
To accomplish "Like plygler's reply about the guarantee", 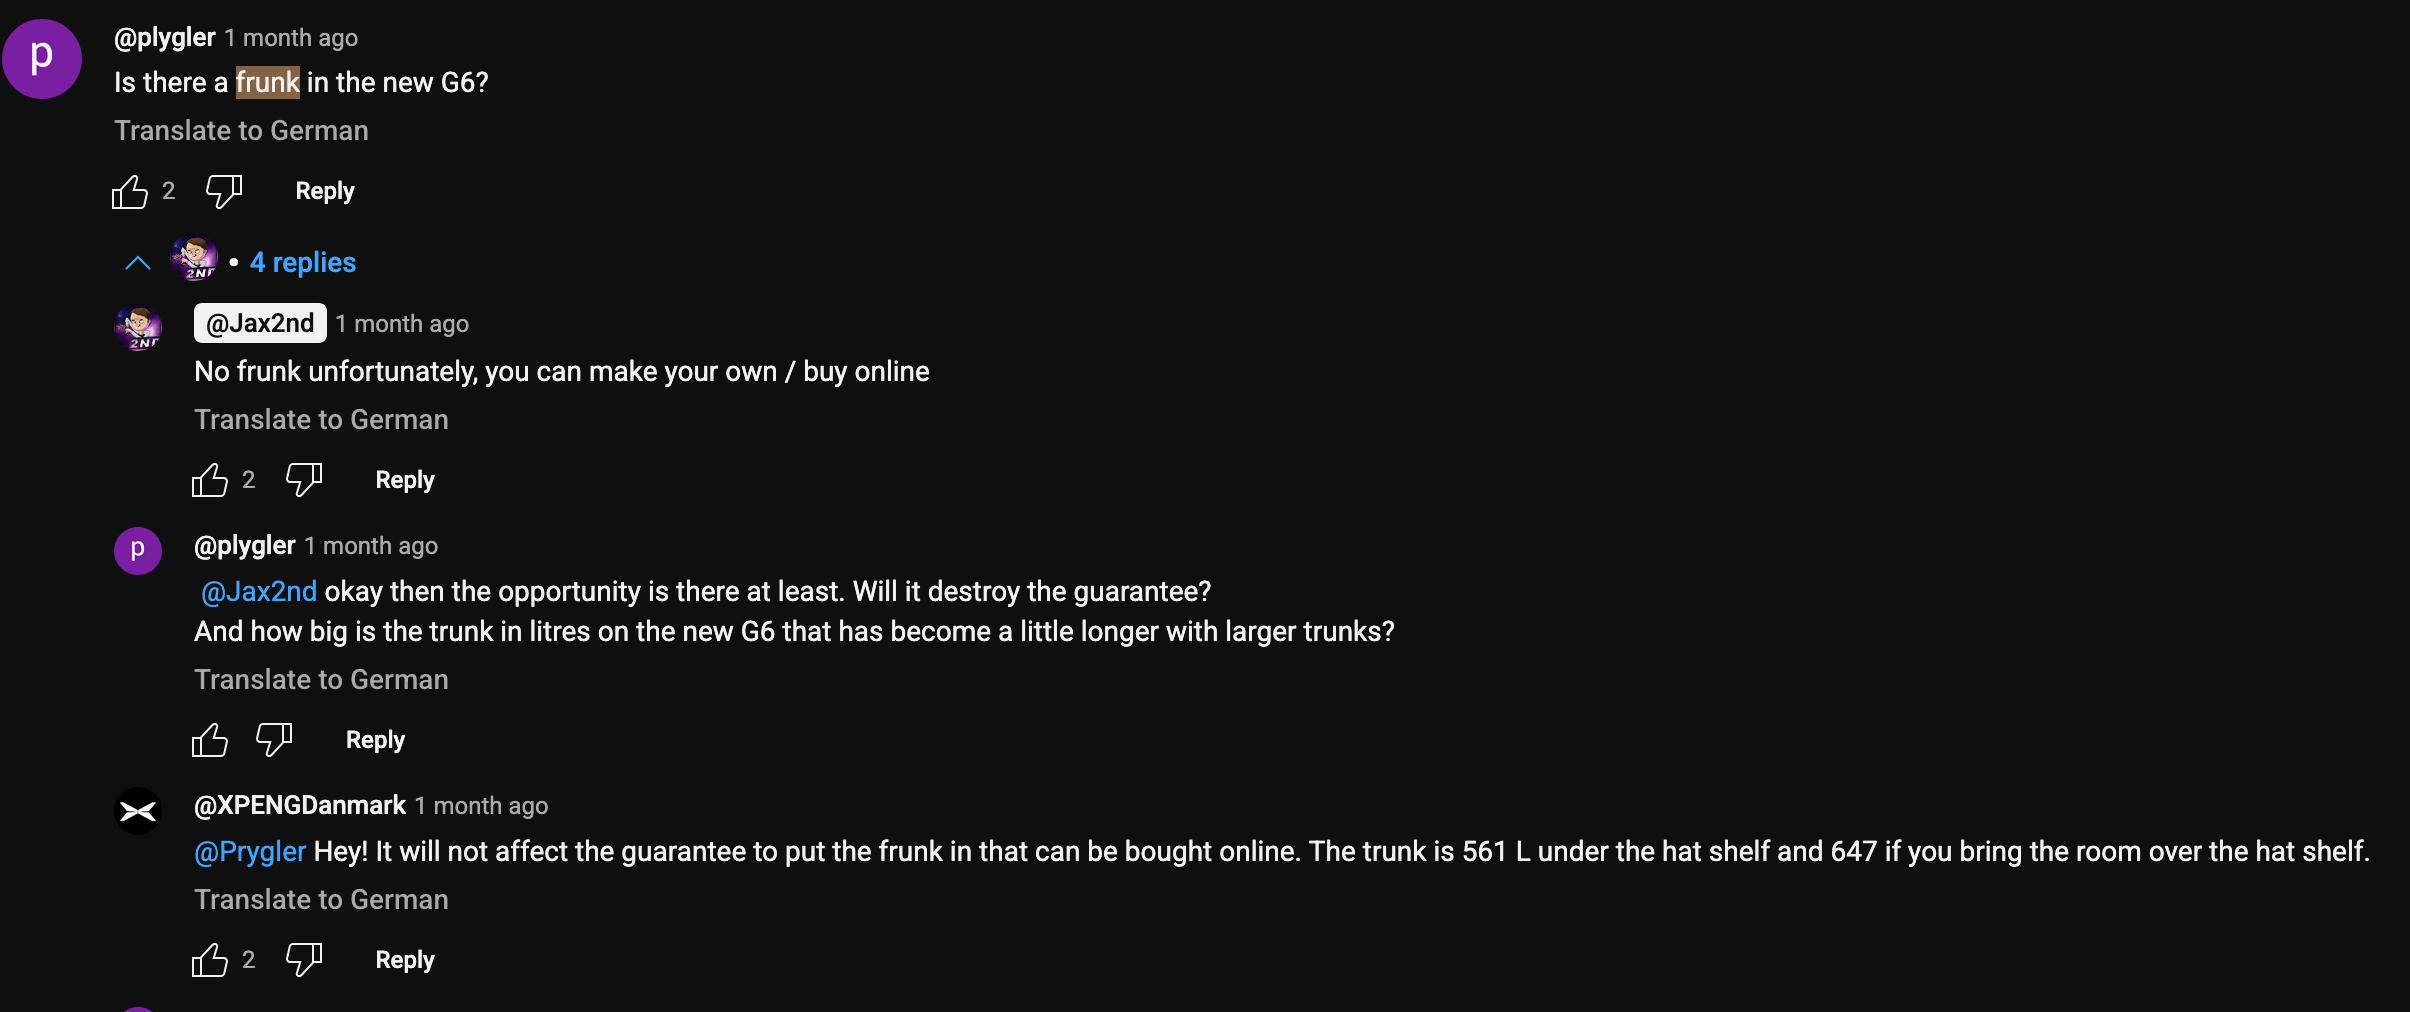I will pos(210,740).
